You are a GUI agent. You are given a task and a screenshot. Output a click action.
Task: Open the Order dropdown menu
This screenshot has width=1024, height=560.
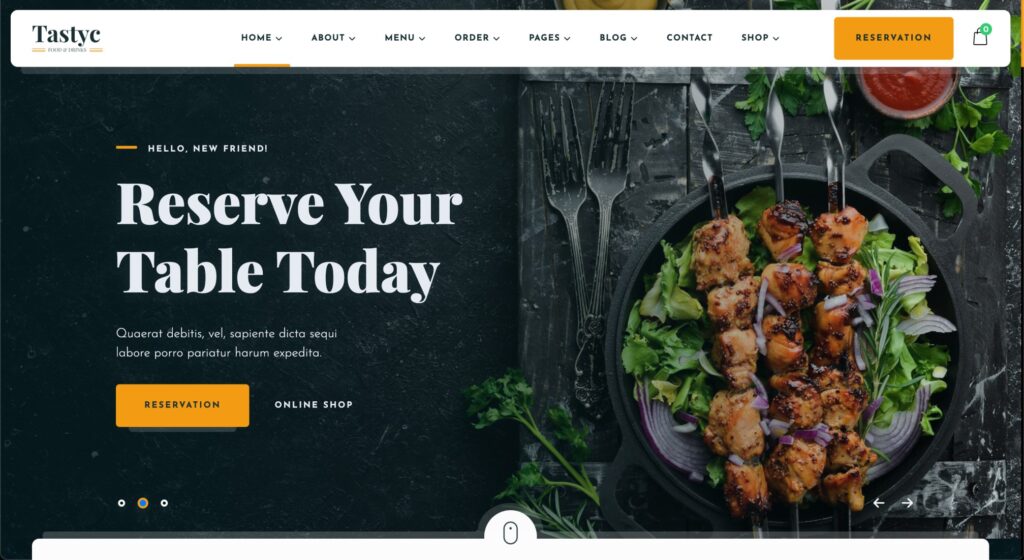[x=477, y=38]
